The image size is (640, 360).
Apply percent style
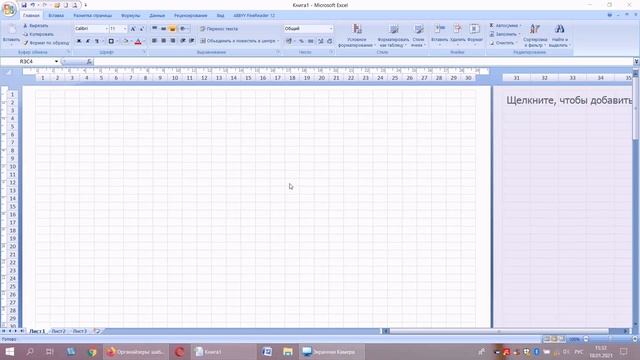[301, 41]
